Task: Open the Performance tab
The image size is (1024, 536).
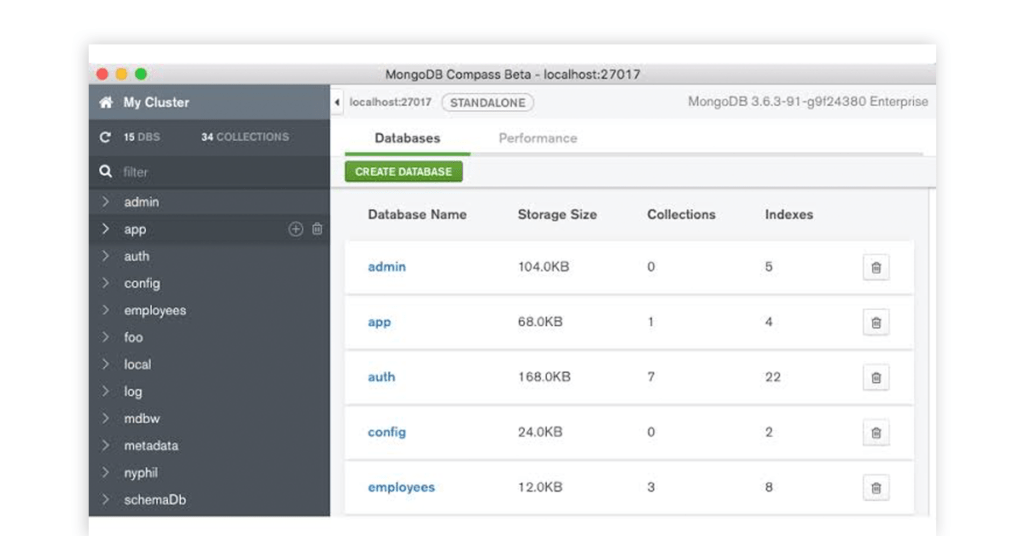Action: point(538,138)
